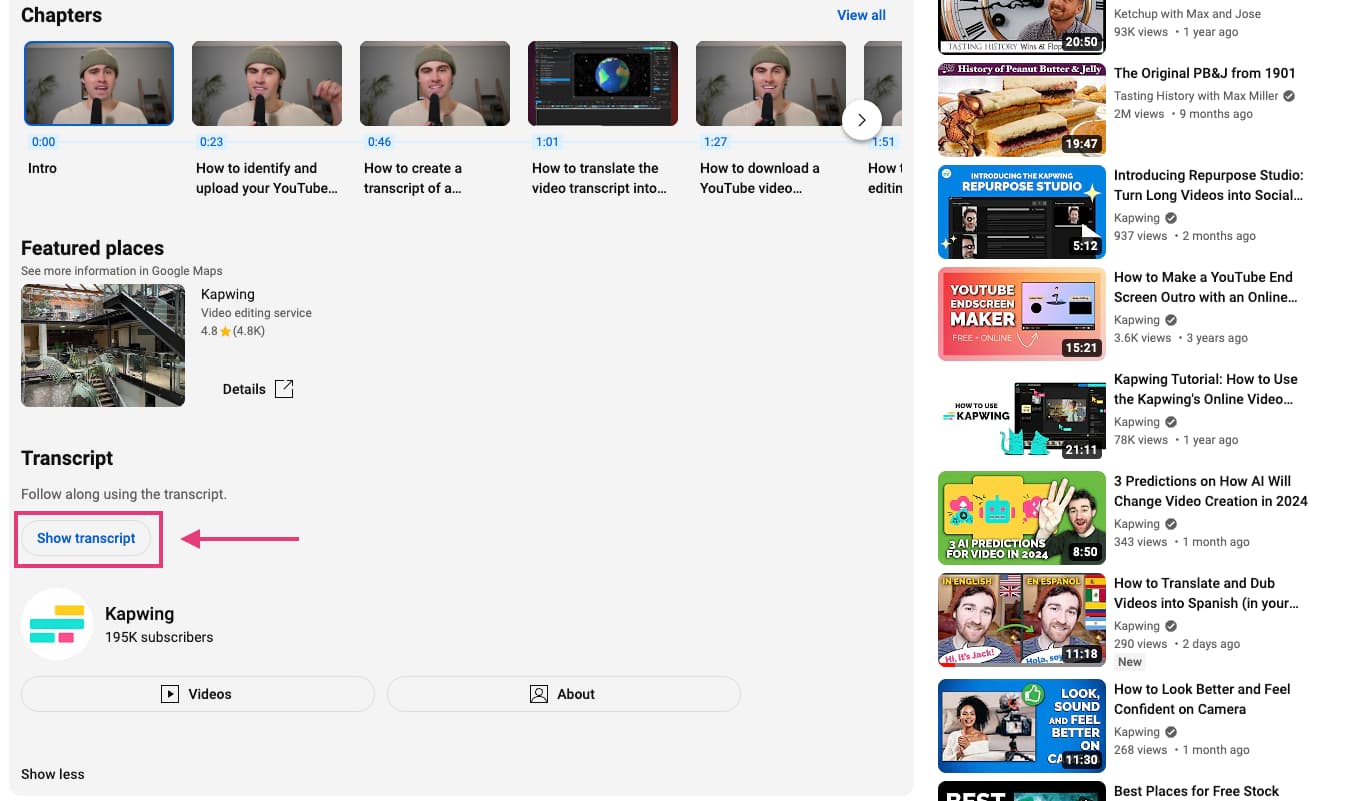Open the Translate and Dub Spanish thumbnail
This screenshot has height=801, width=1367.
(x=1022, y=620)
